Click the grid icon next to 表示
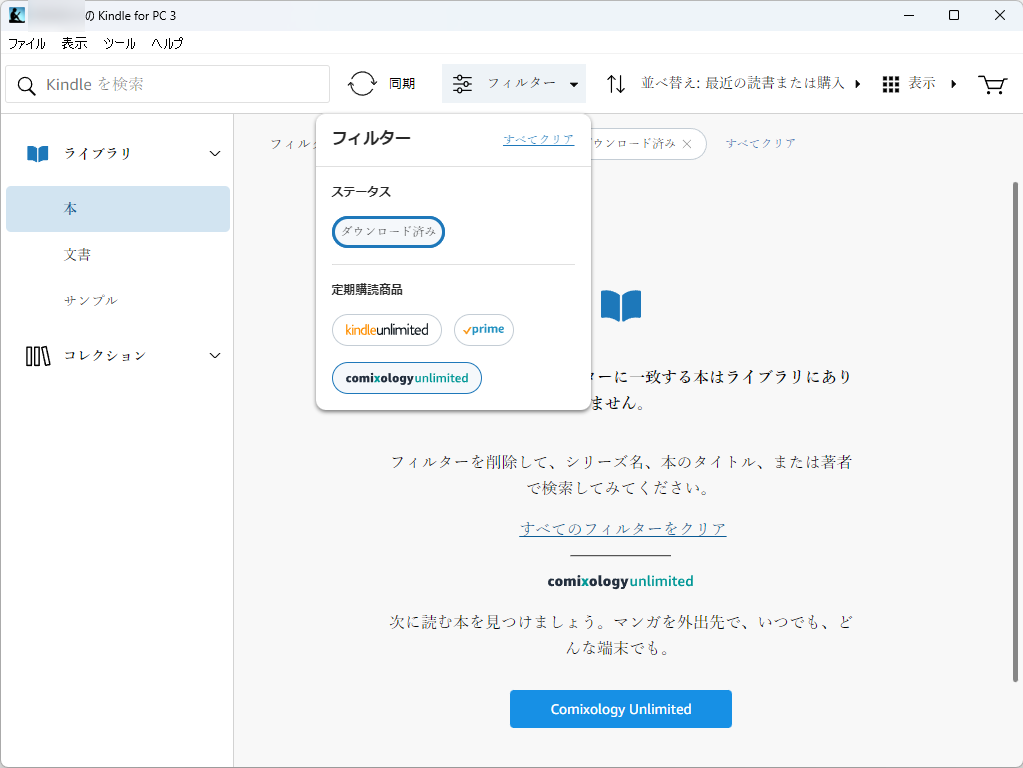Viewport: 1023px width, 768px height. tap(890, 84)
